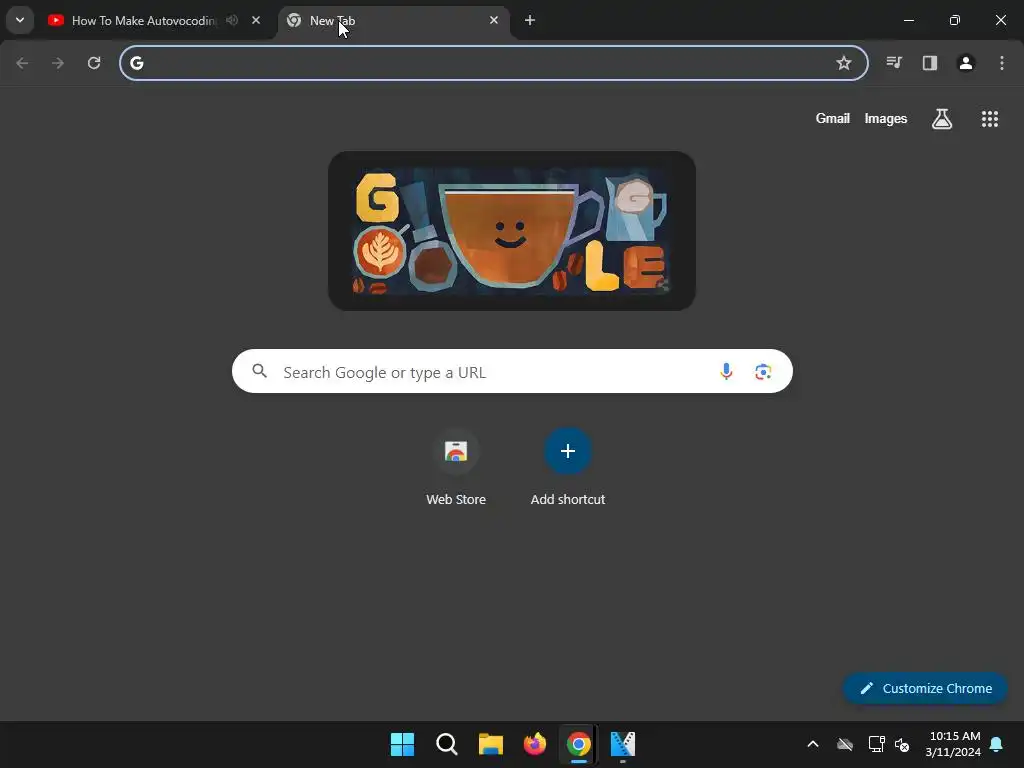Expand the system tray hidden icons
The width and height of the screenshot is (1024, 768).
813,744
